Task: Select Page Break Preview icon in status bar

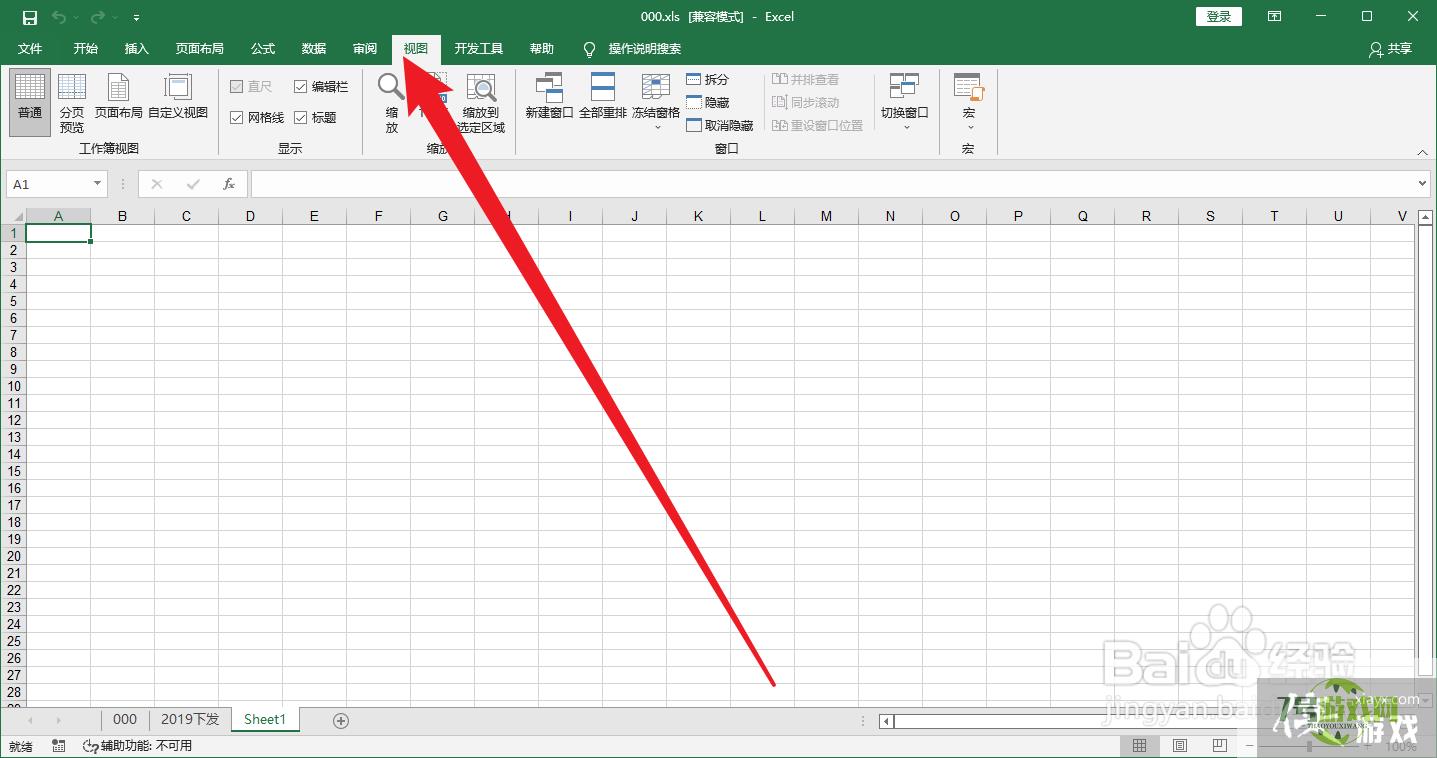Action: click(1219, 746)
